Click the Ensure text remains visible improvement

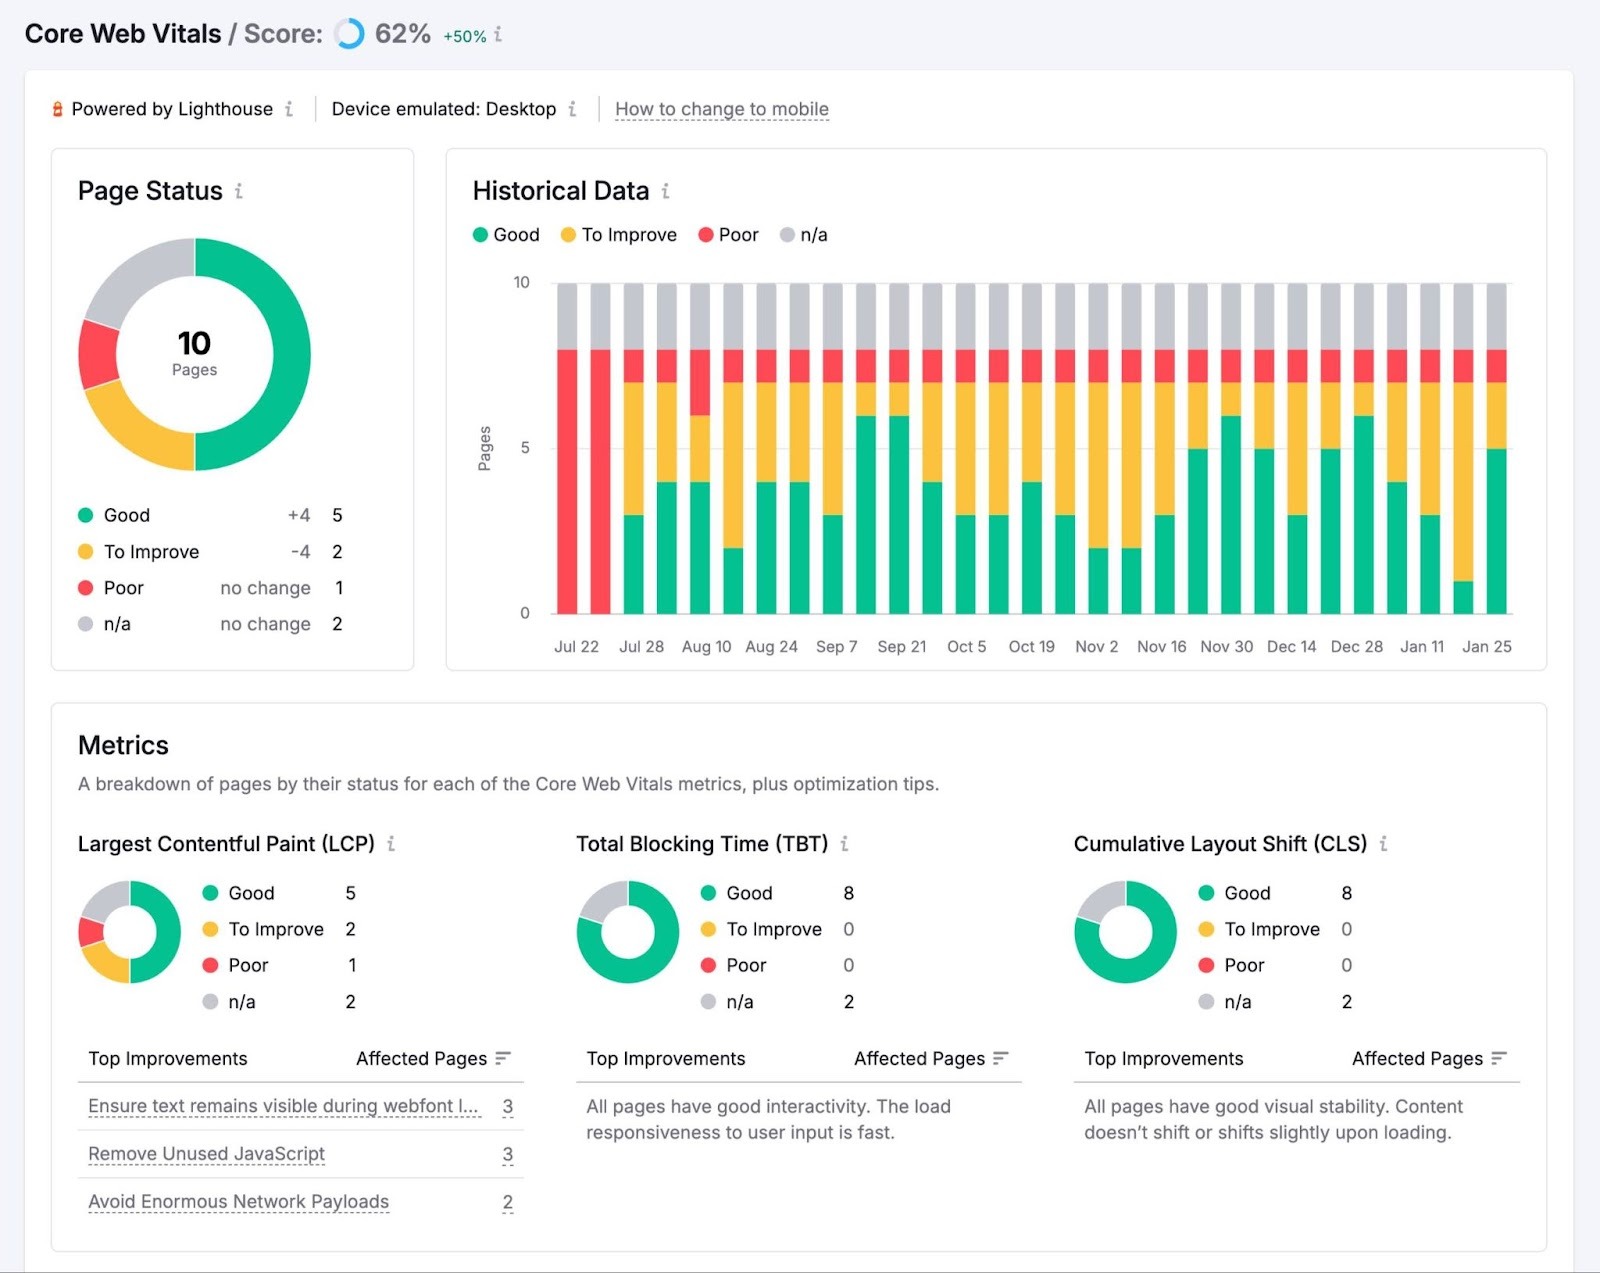pyautogui.click(x=283, y=1107)
